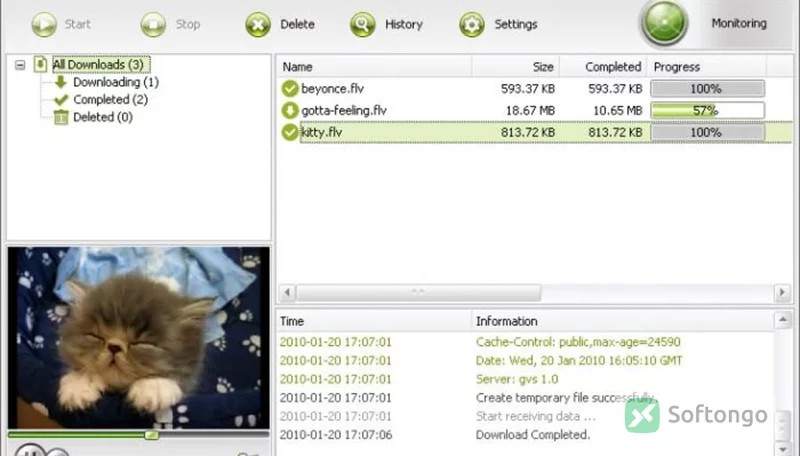Click the completed status icon for beyonce.flv
The height and width of the screenshot is (456, 800).
[x=290, y=88]
